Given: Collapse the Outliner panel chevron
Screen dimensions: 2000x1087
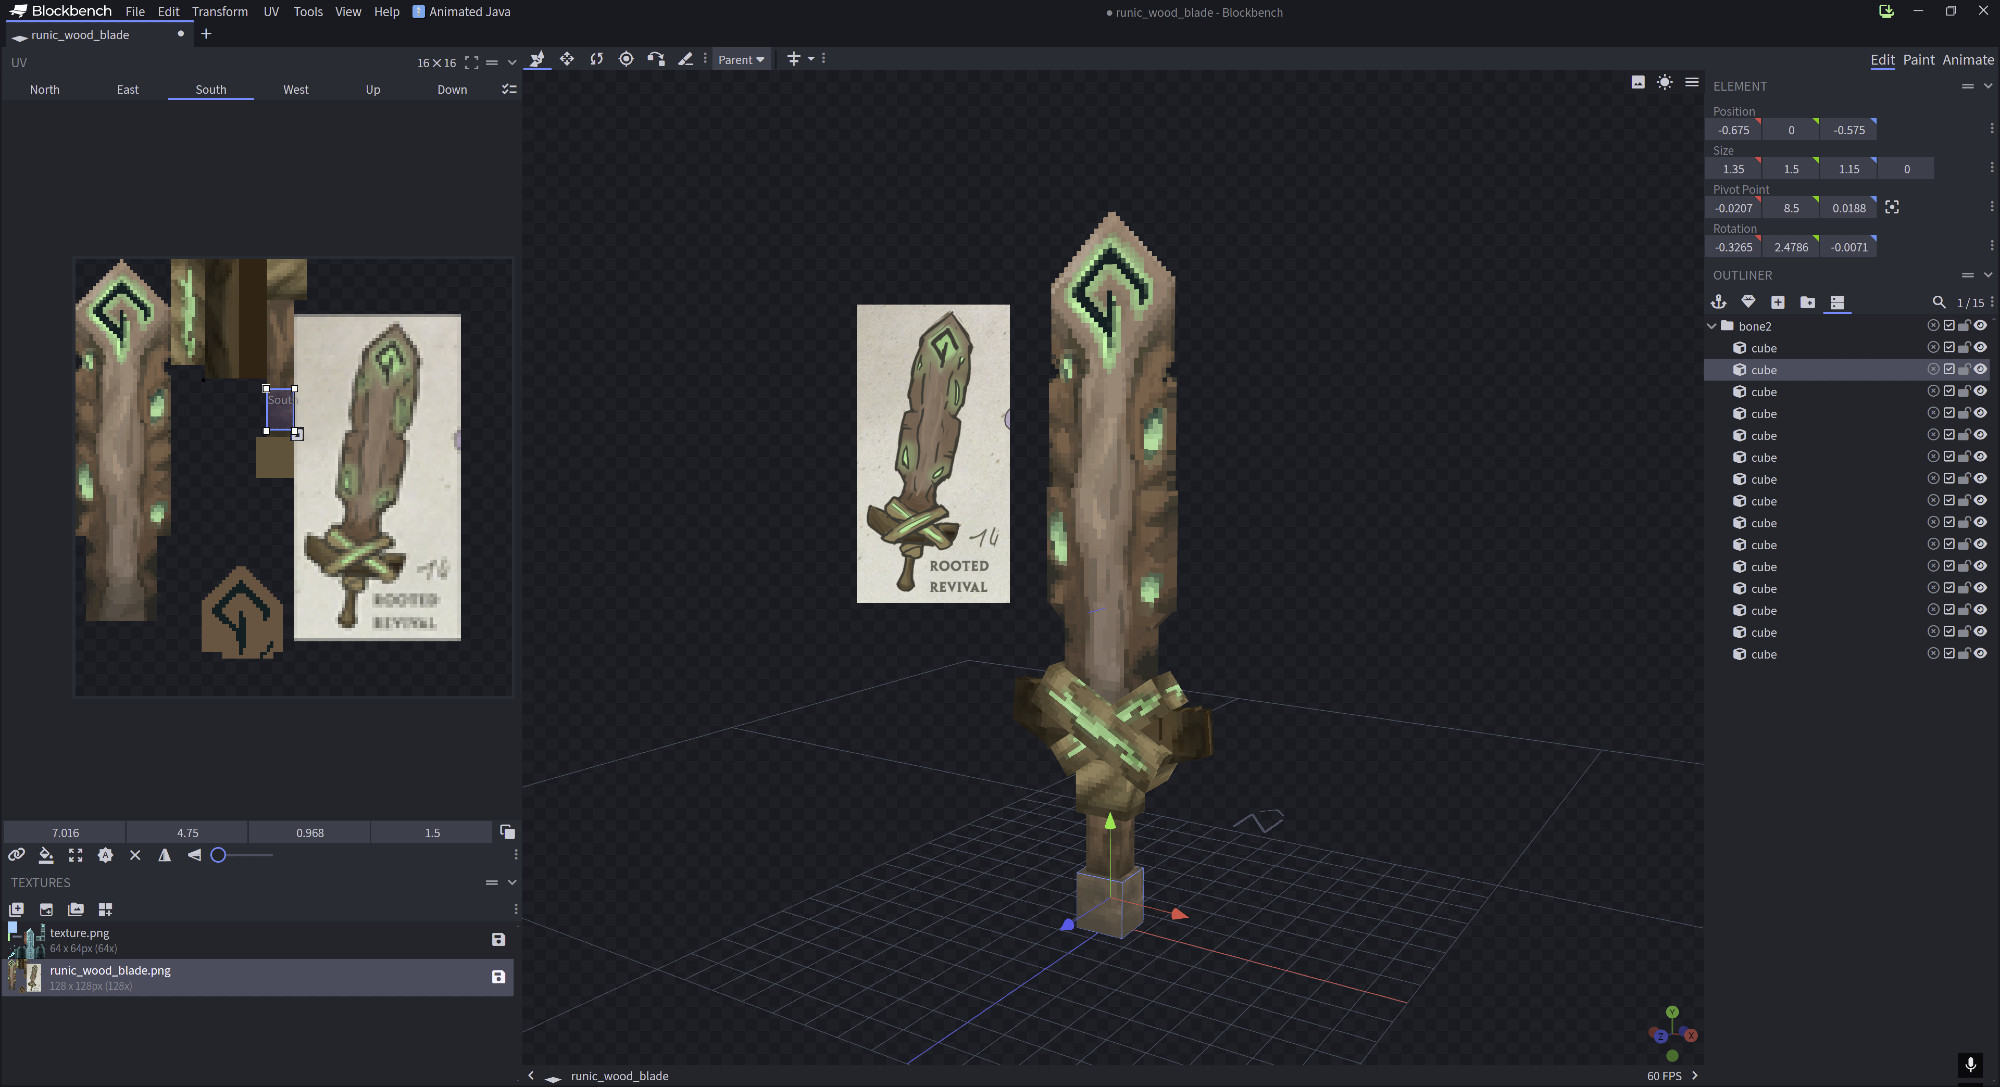Looking at the screenshot, I should (1988, 275).
